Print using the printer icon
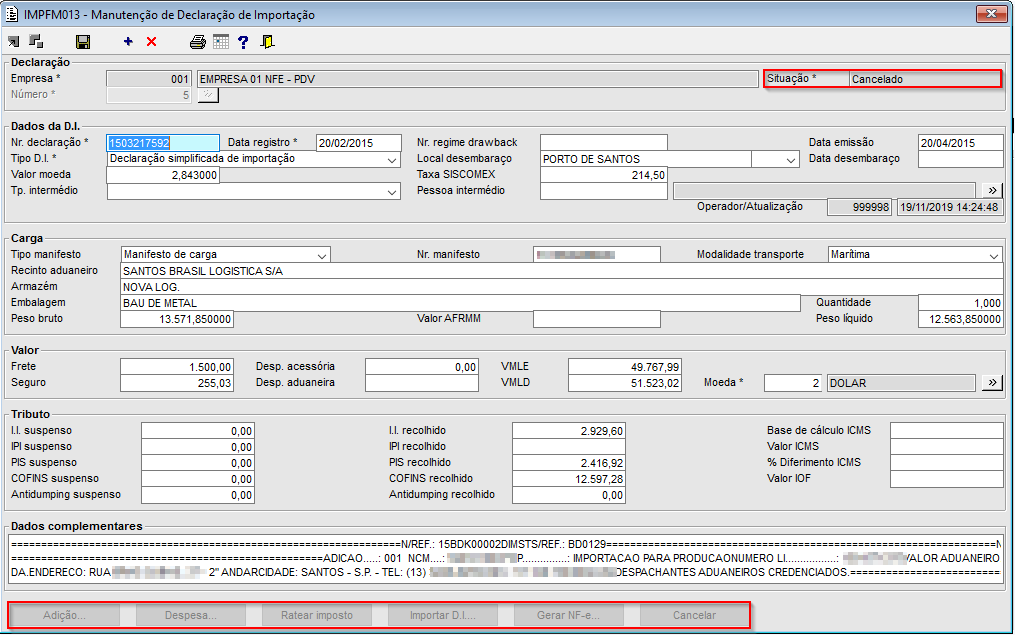This screenshot has width=1015, height=635. point(198,42)
